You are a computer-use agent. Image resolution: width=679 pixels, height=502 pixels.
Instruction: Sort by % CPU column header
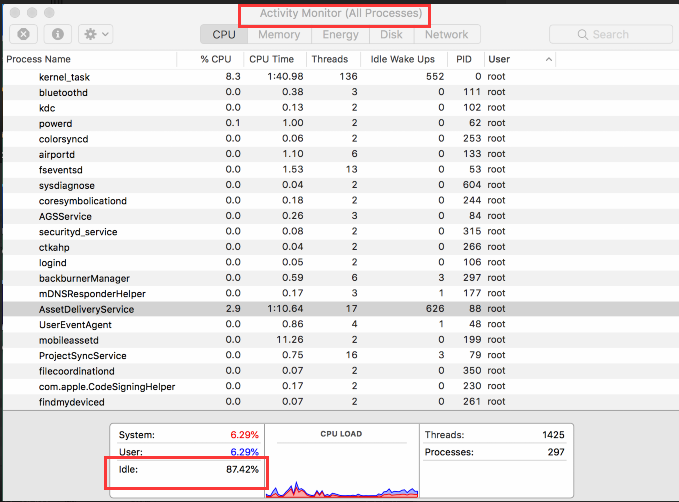[x=216, y=59]
